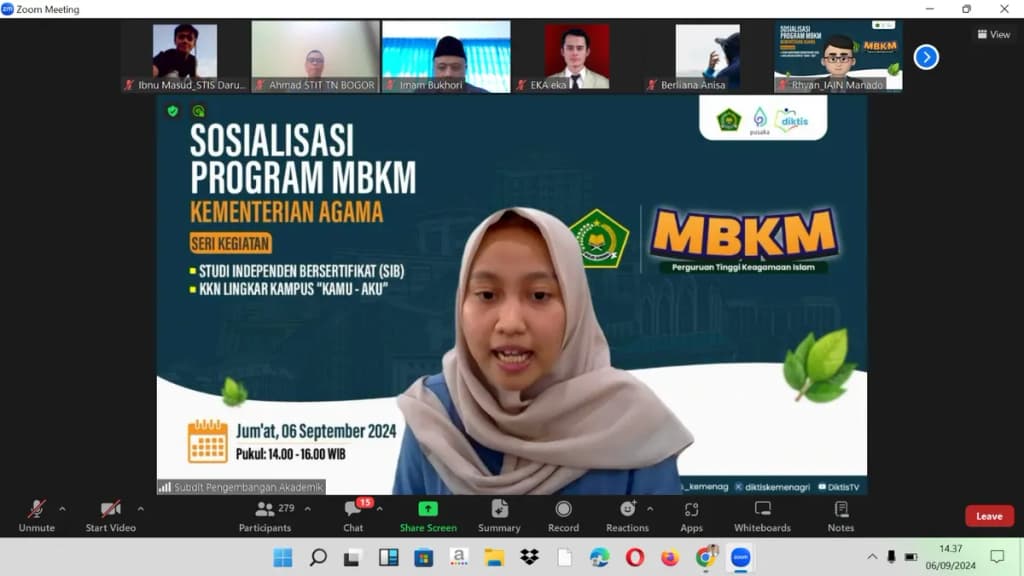1024x576 pixels.
Task: Open audio options arrow beside Unmute
Action: click(62, 509)
